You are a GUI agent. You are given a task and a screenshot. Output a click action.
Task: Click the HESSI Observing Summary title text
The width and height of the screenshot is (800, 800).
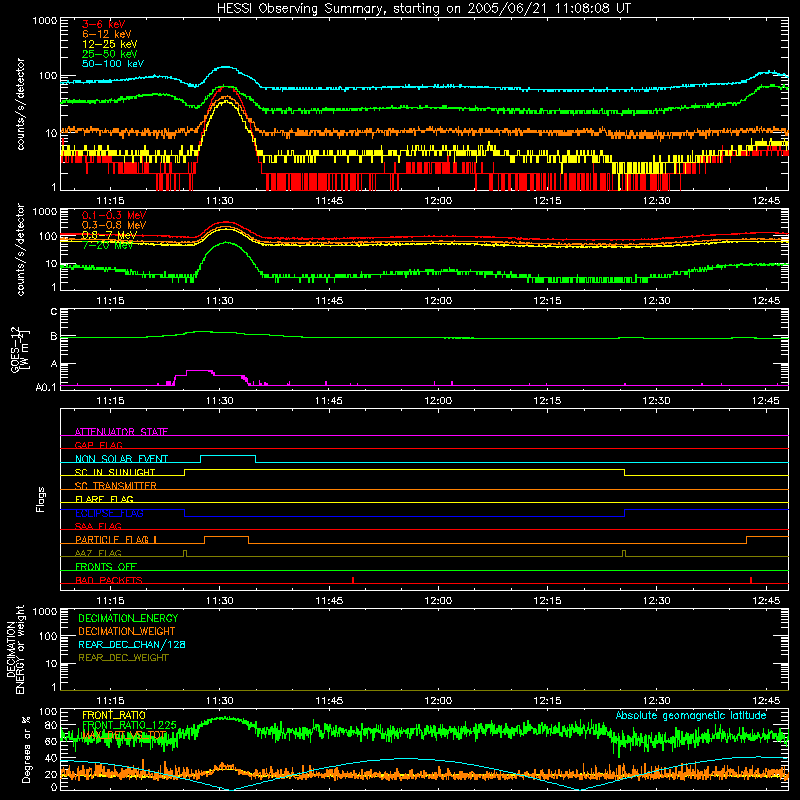(423, 9)
